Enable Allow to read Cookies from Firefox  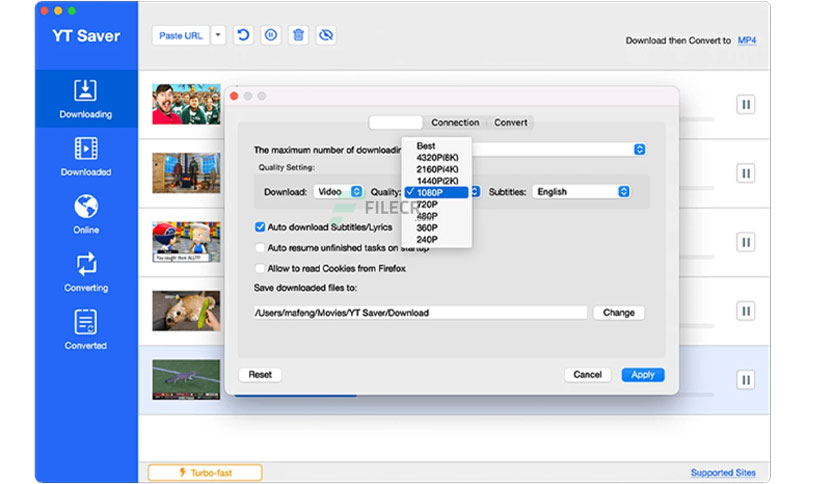(260, 268)
